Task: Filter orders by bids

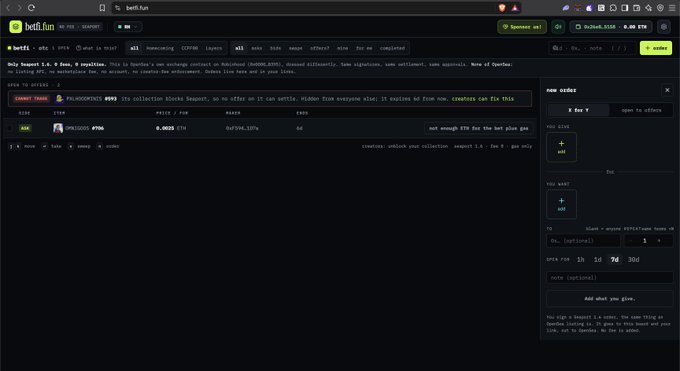Action: click(x=275, y=48)
